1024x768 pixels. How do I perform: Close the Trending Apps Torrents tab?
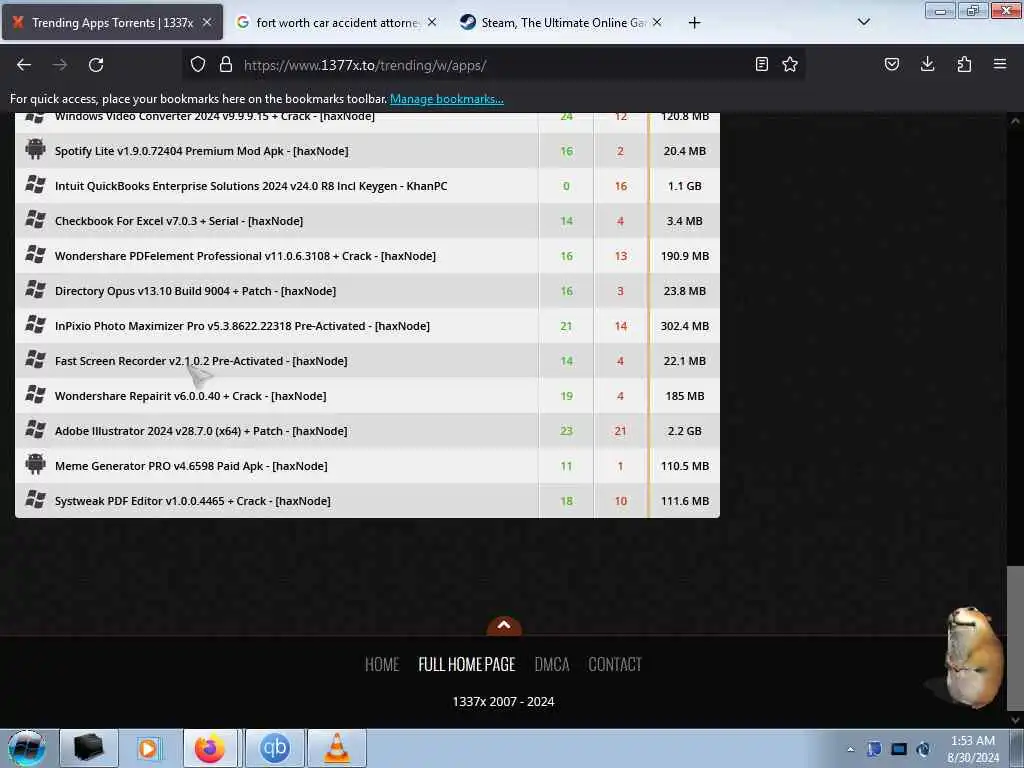(x=207, y=22)
